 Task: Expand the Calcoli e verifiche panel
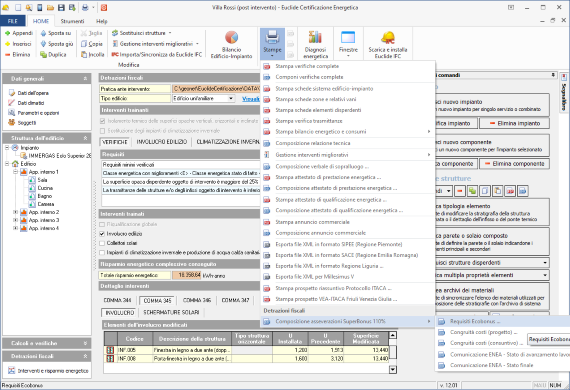85,343
